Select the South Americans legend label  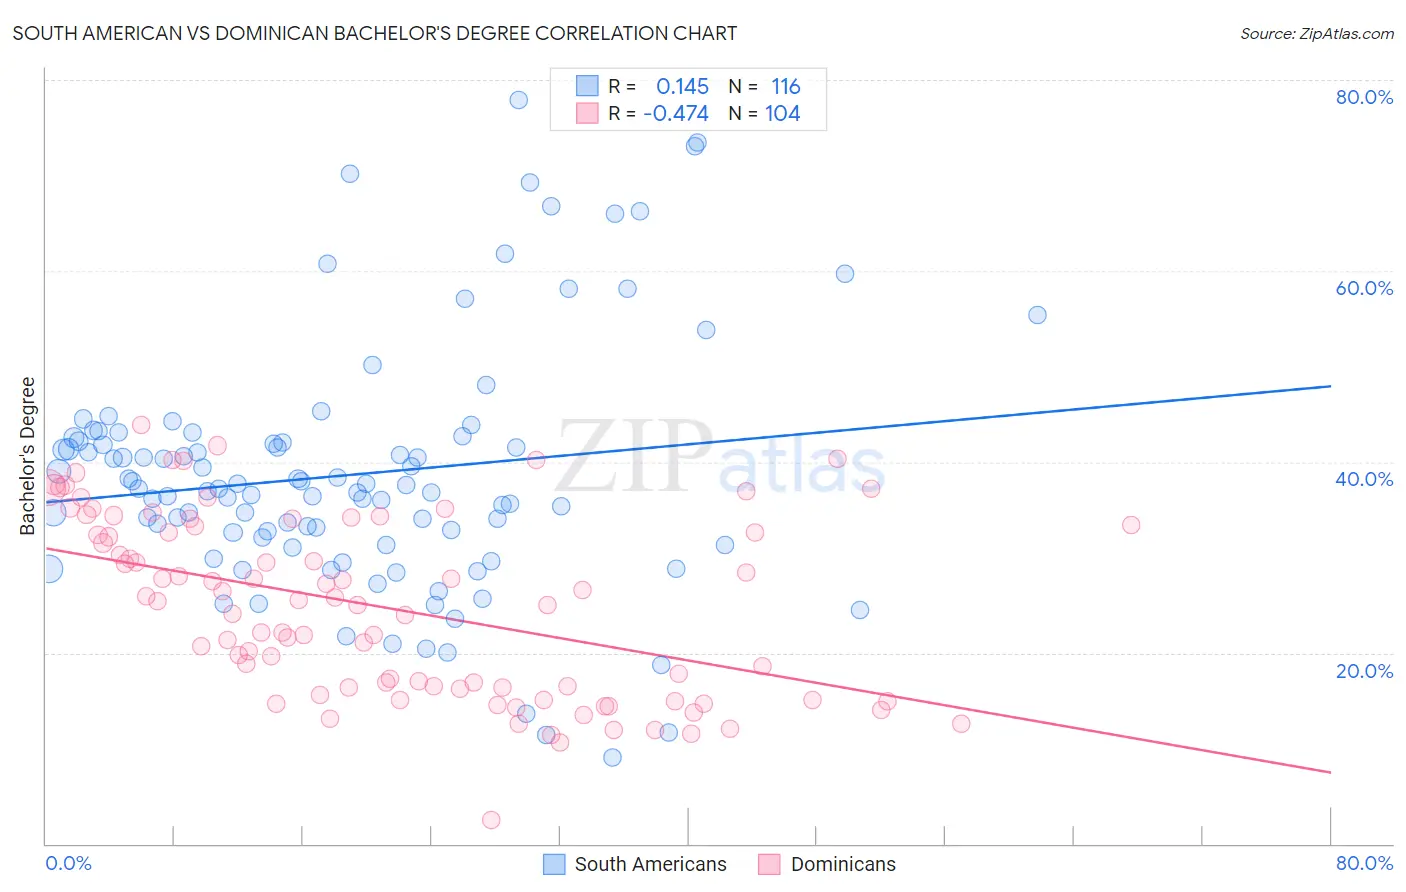(x=651, y=864)
